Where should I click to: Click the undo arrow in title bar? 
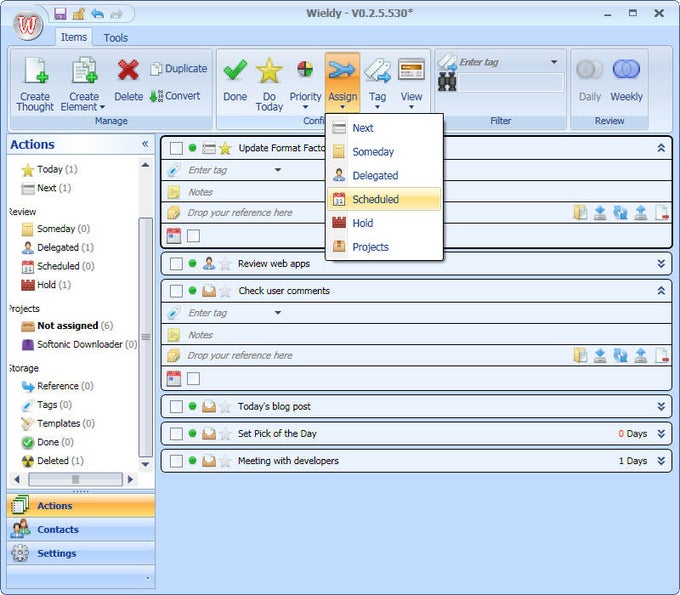[x=97, y=14]
